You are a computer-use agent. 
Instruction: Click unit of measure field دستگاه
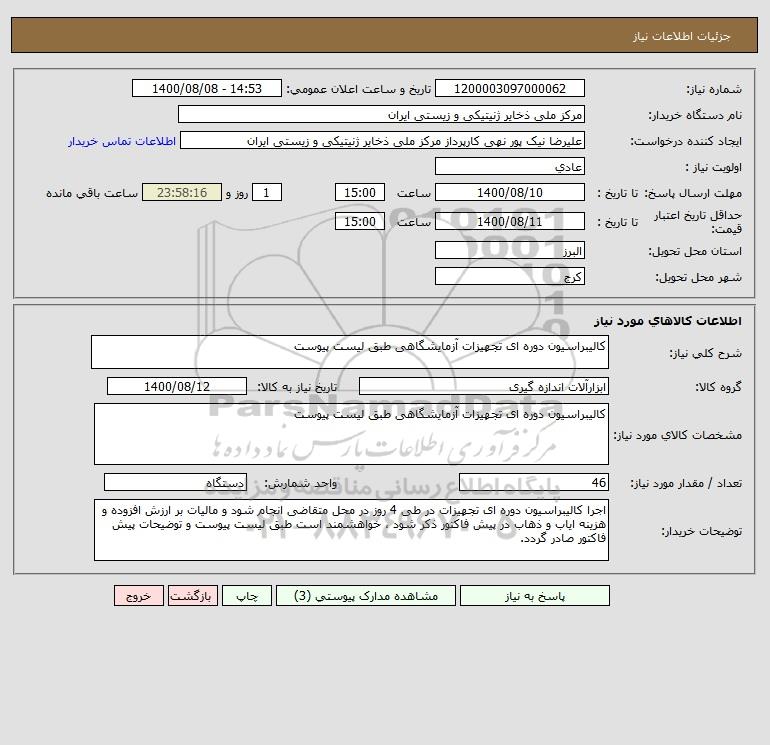coord(175,482)
